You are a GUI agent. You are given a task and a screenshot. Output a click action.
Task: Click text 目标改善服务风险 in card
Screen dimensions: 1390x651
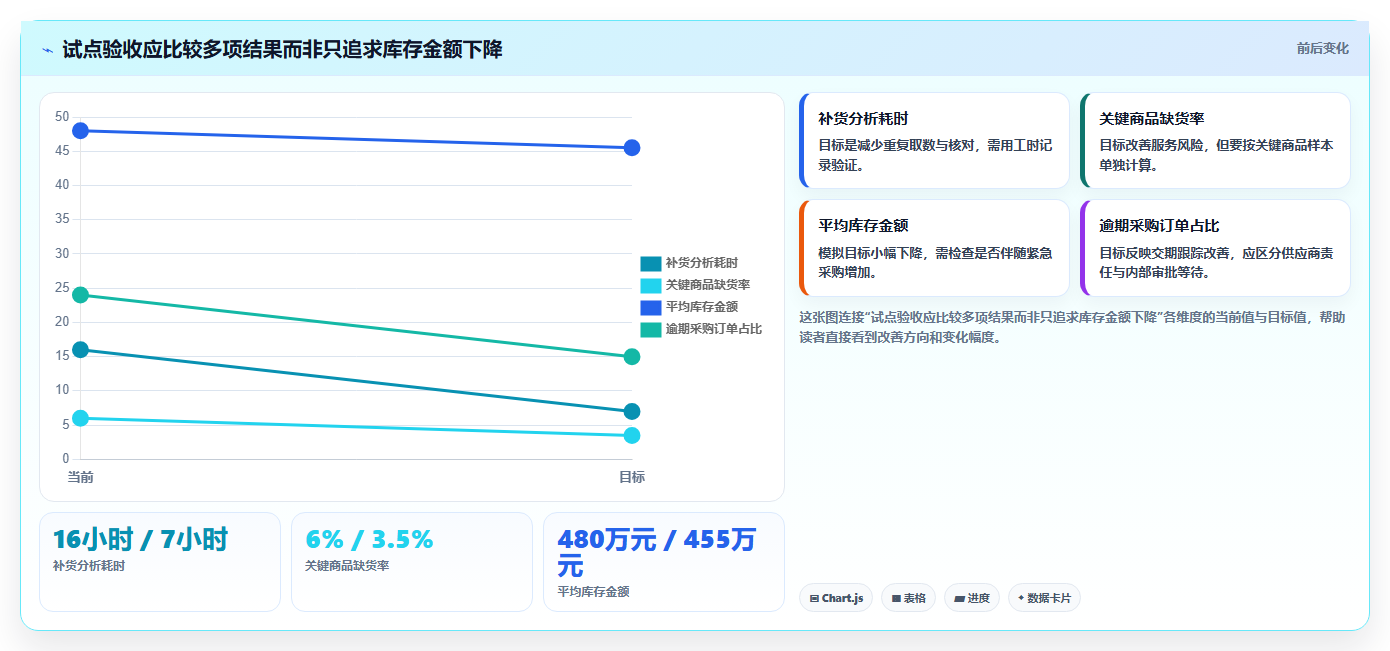click(1151, 146)
